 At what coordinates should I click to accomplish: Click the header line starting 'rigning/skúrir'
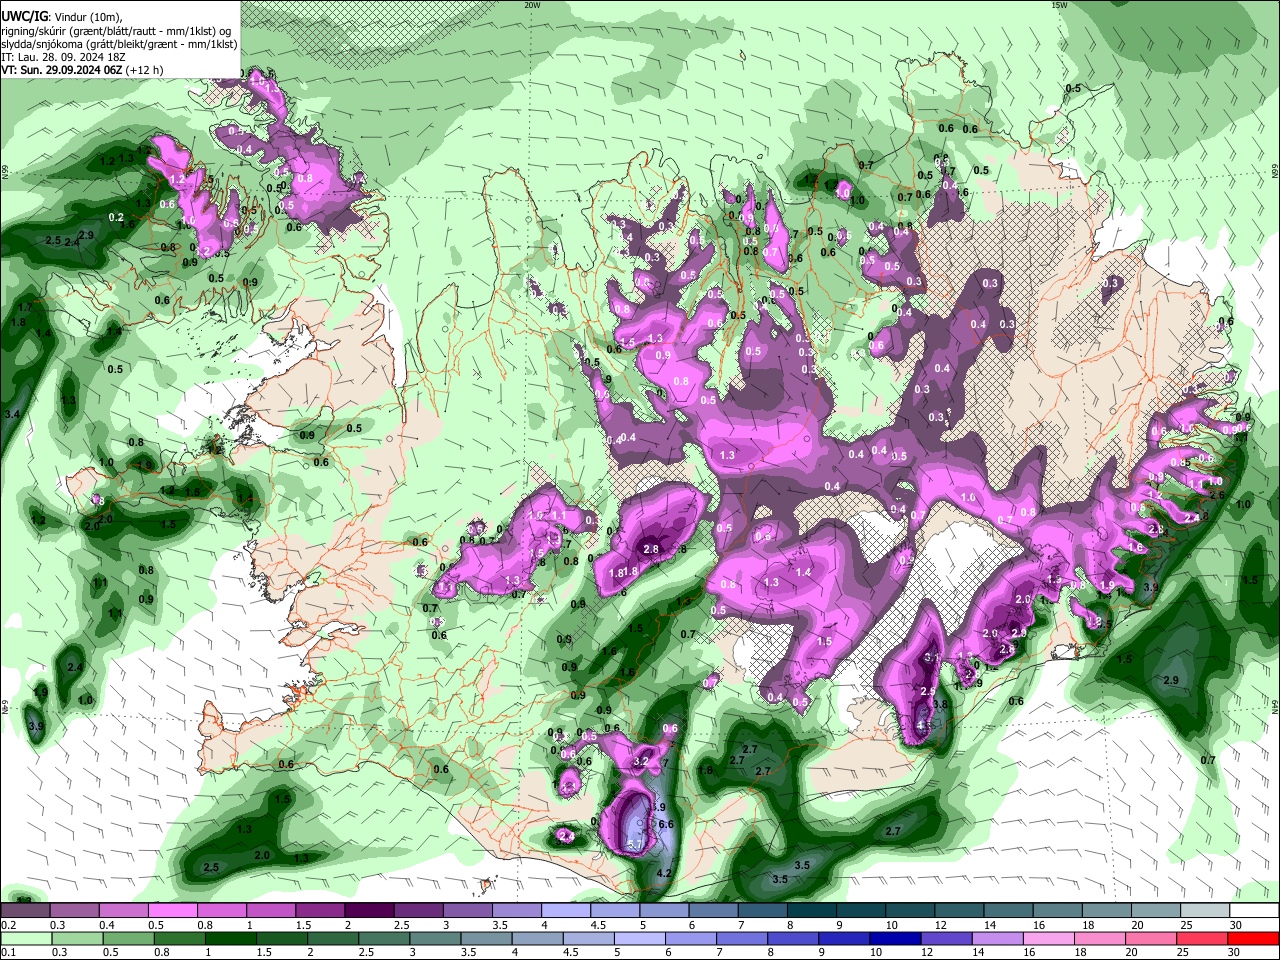pyautogui.click(x=116, y=30)
